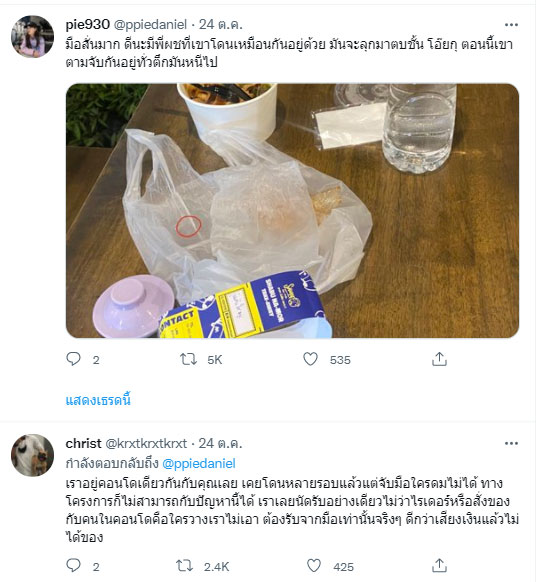
Task: Click the 24 ต.ค. timestamp on pie930's tweet
Action: tap(220, 24)
